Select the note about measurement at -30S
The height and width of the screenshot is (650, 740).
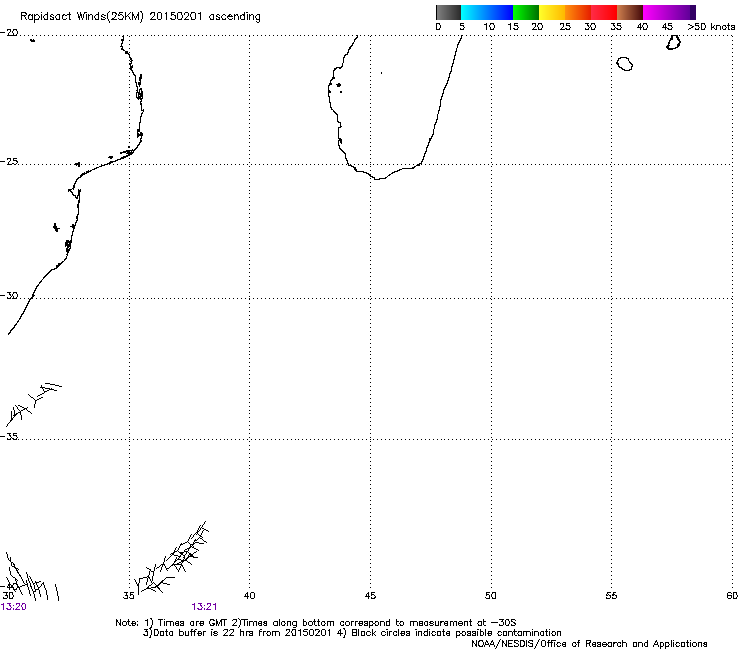[378, 623]
